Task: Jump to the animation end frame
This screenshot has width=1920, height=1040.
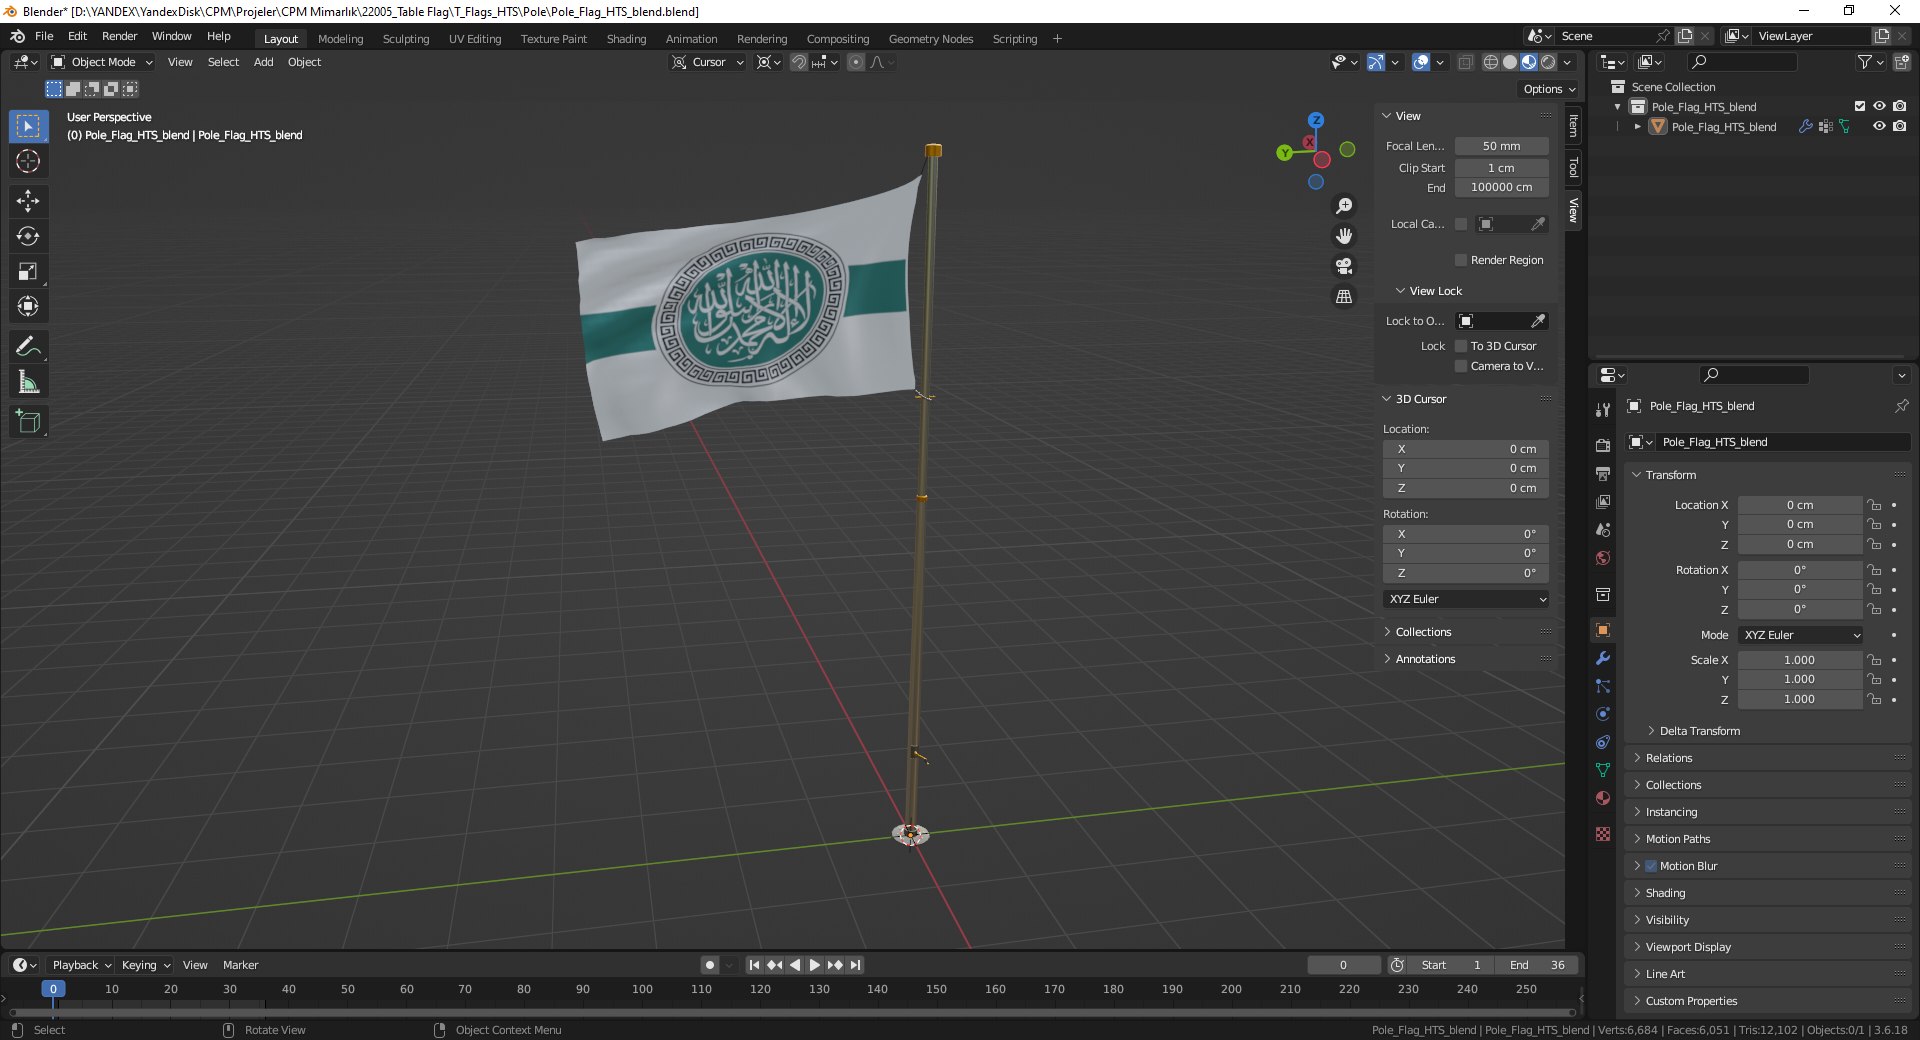Action: pos(855,965)
